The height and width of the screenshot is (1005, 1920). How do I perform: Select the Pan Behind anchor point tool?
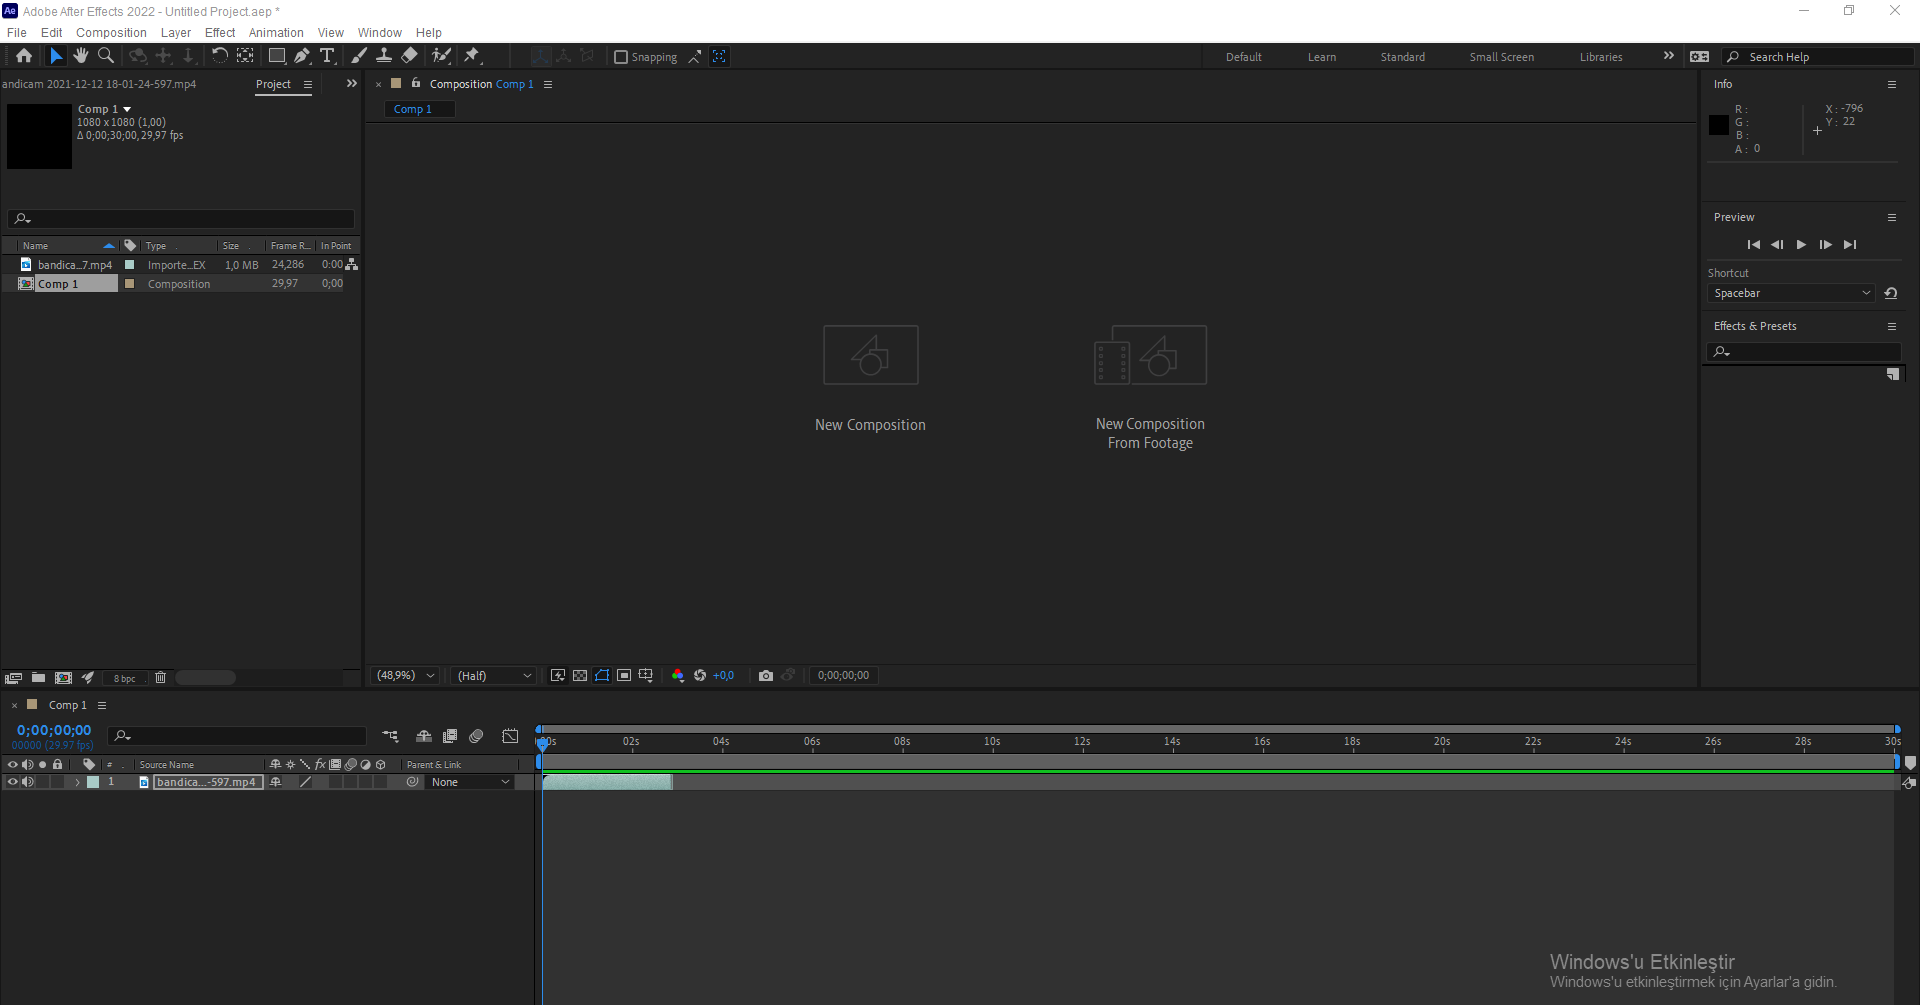tap(245, 56)
